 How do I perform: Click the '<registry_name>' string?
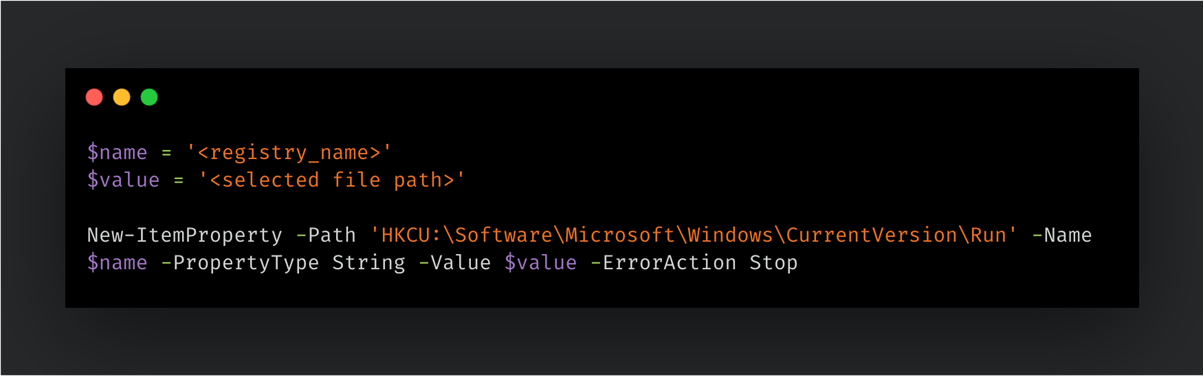289,153
